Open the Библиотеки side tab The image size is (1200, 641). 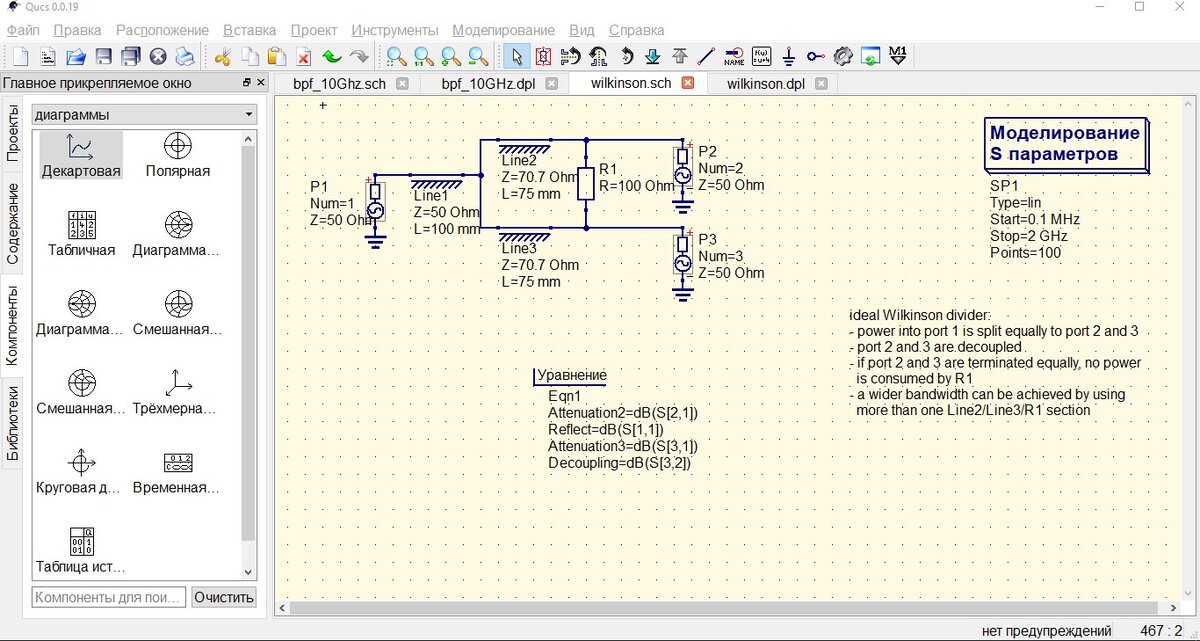tap(13, 423)
